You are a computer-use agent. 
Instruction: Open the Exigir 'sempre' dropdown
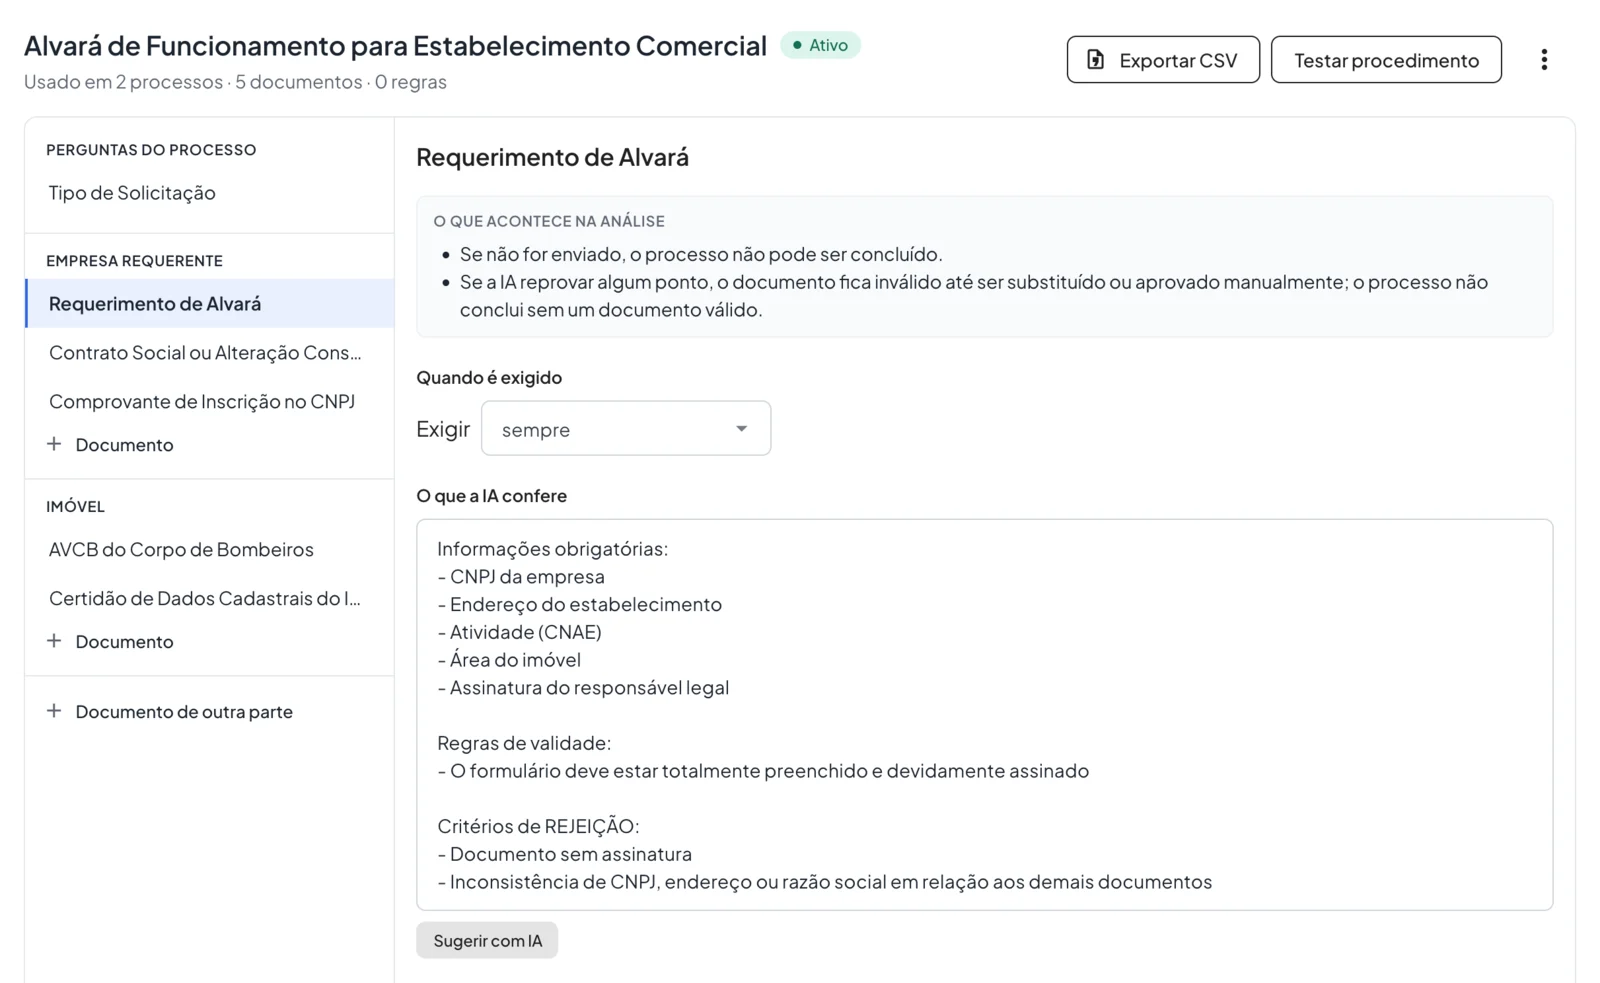[626, 429]
